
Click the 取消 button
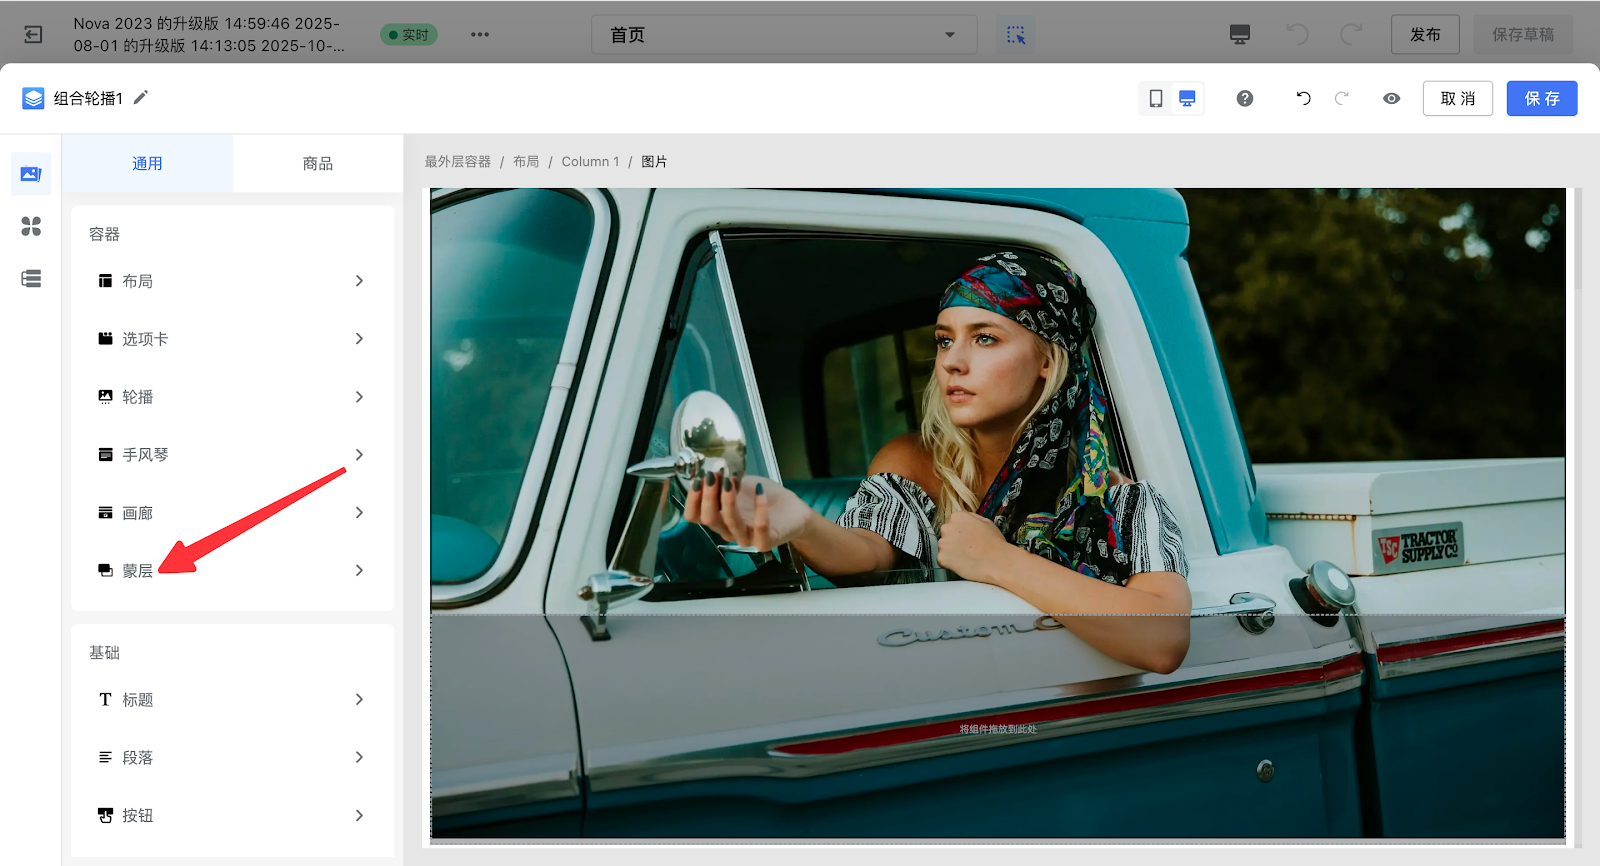[x=1457, y=98]
